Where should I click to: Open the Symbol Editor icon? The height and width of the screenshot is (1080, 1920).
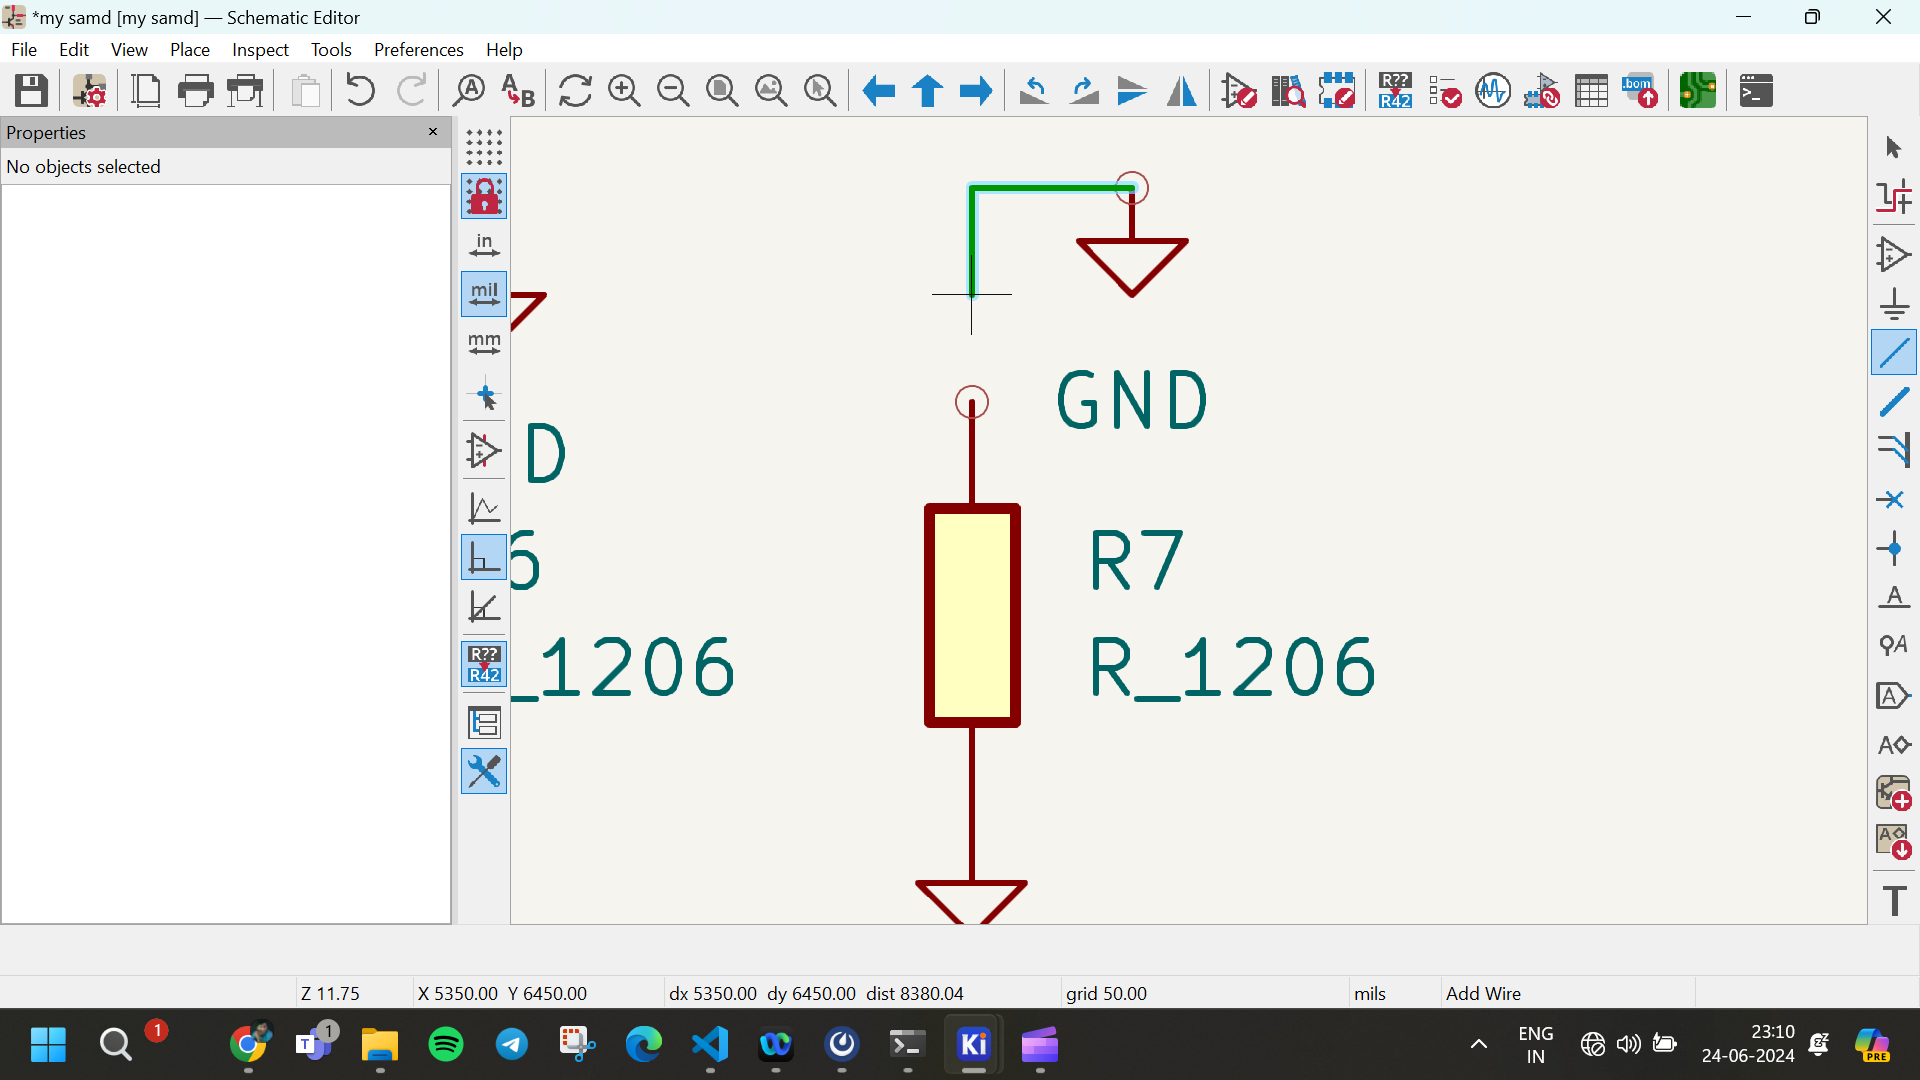[x=1240, y=91]
